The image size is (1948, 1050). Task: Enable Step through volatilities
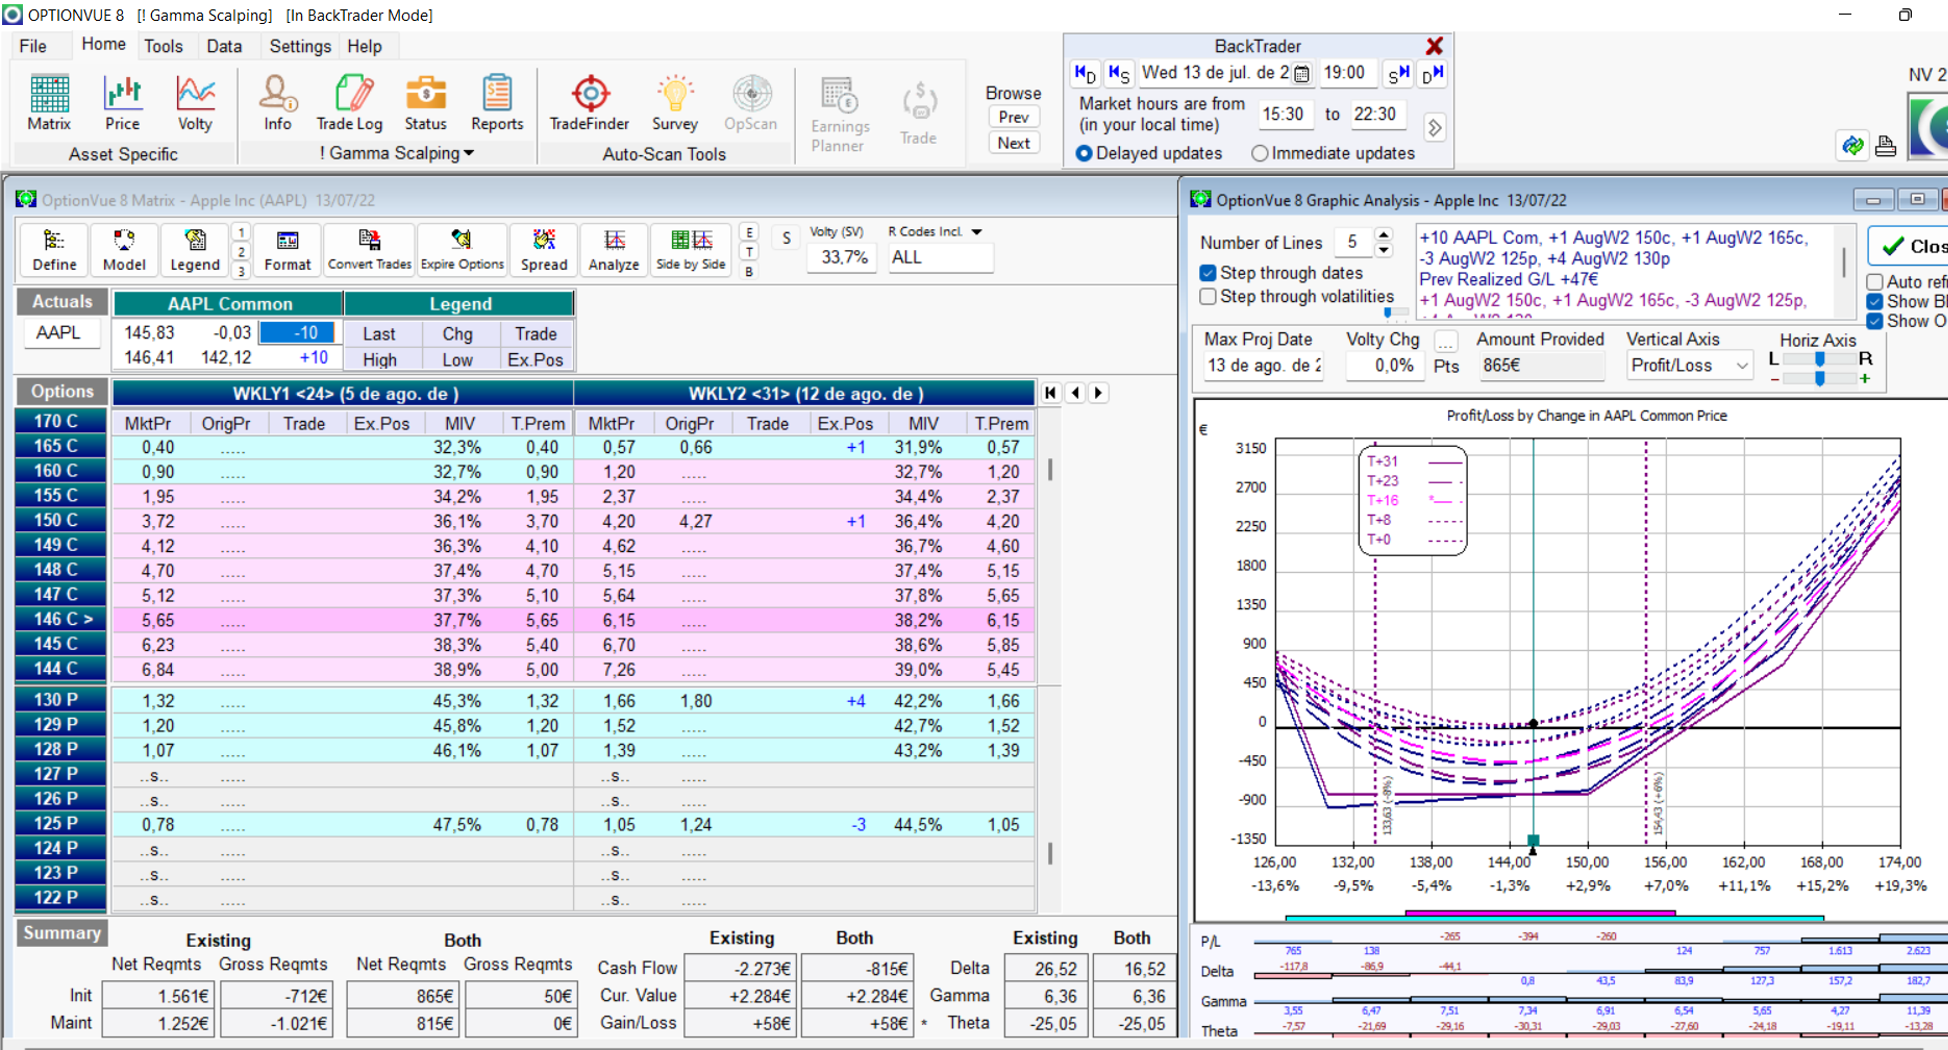pyautogui.click(x=1208, y=297)
